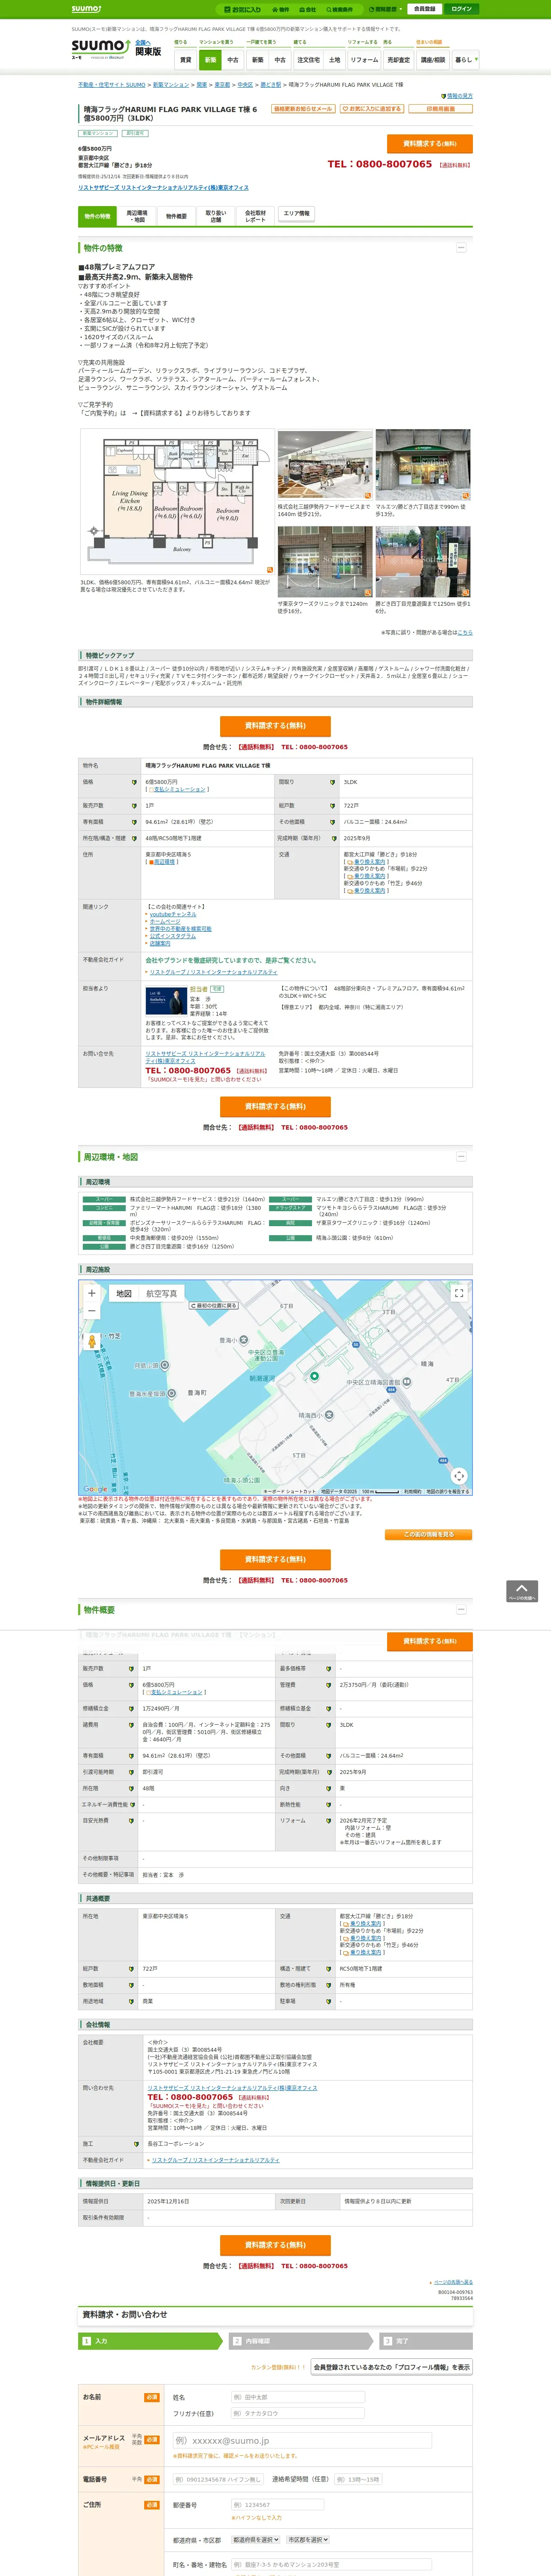Select the Street View pegman icon
The width and height of the screenshot is (551, 2576).
92,1341
